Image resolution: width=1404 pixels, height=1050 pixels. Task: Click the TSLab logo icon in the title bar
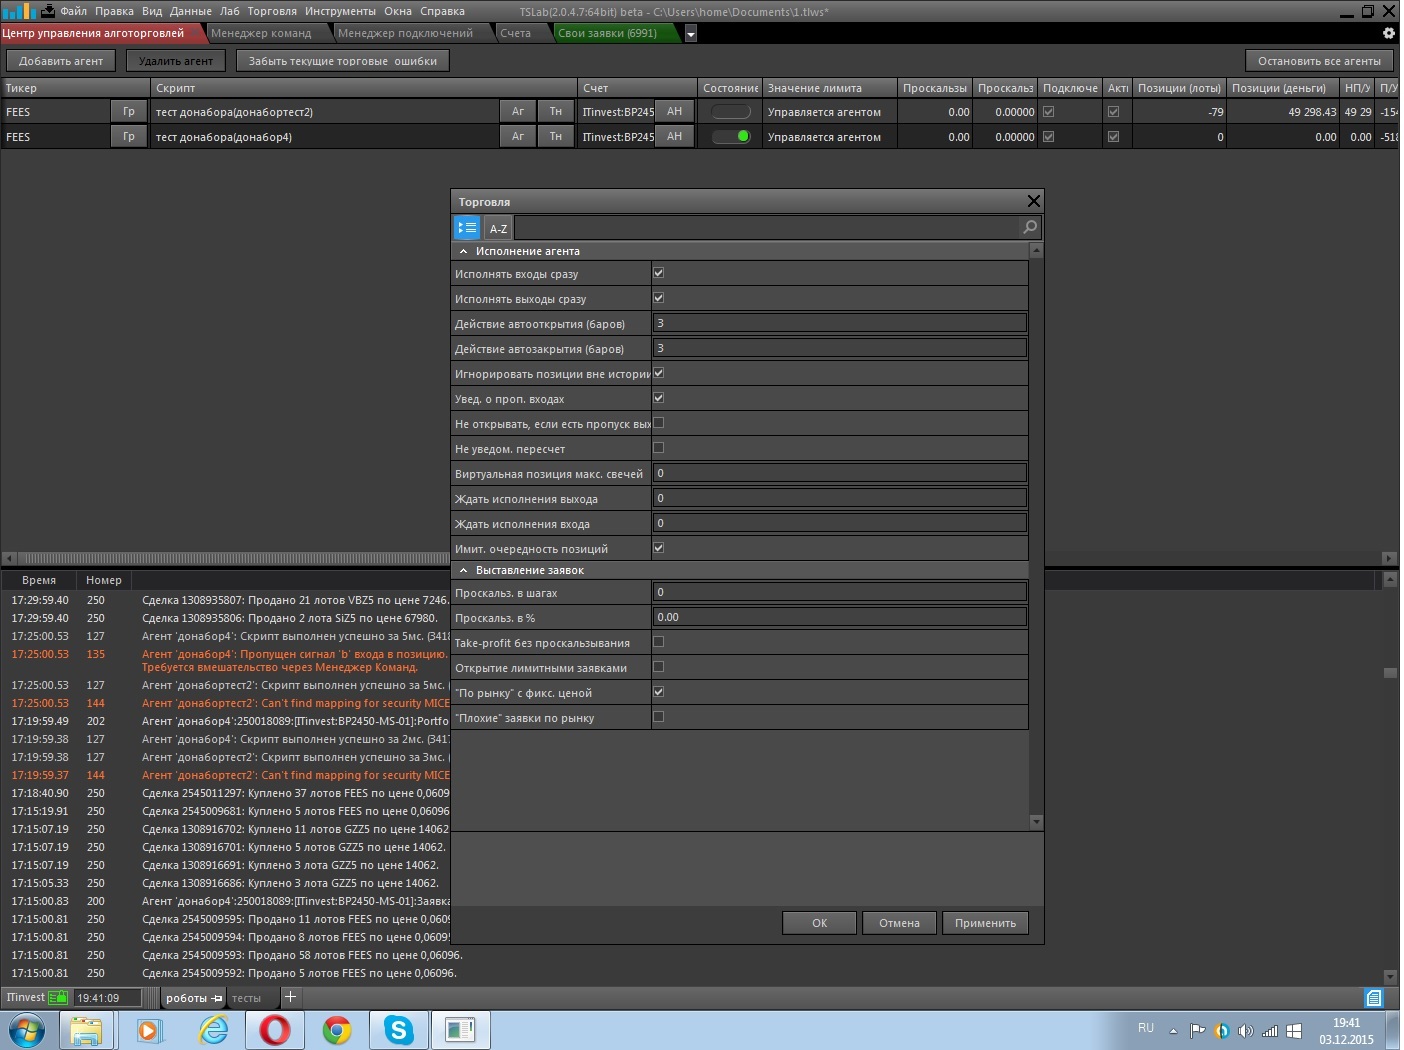(18, 11)
